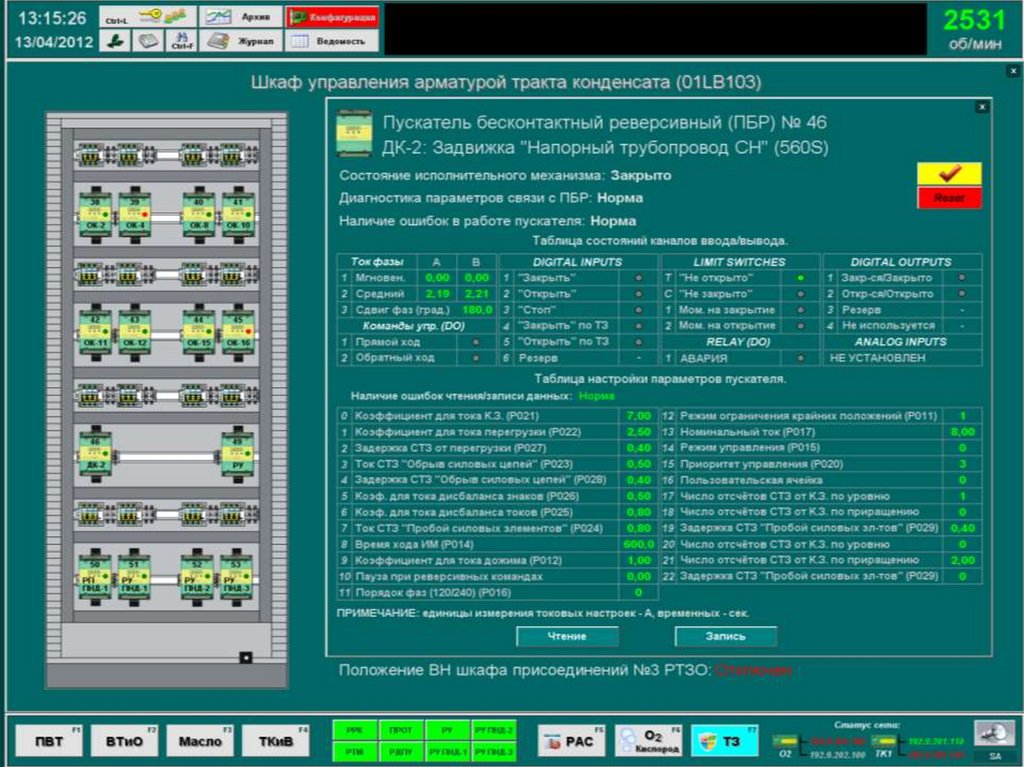Open the ТЗ protection screen
Image resolution: width=1024 pixels, height=767 pixels.
(725, 741)
